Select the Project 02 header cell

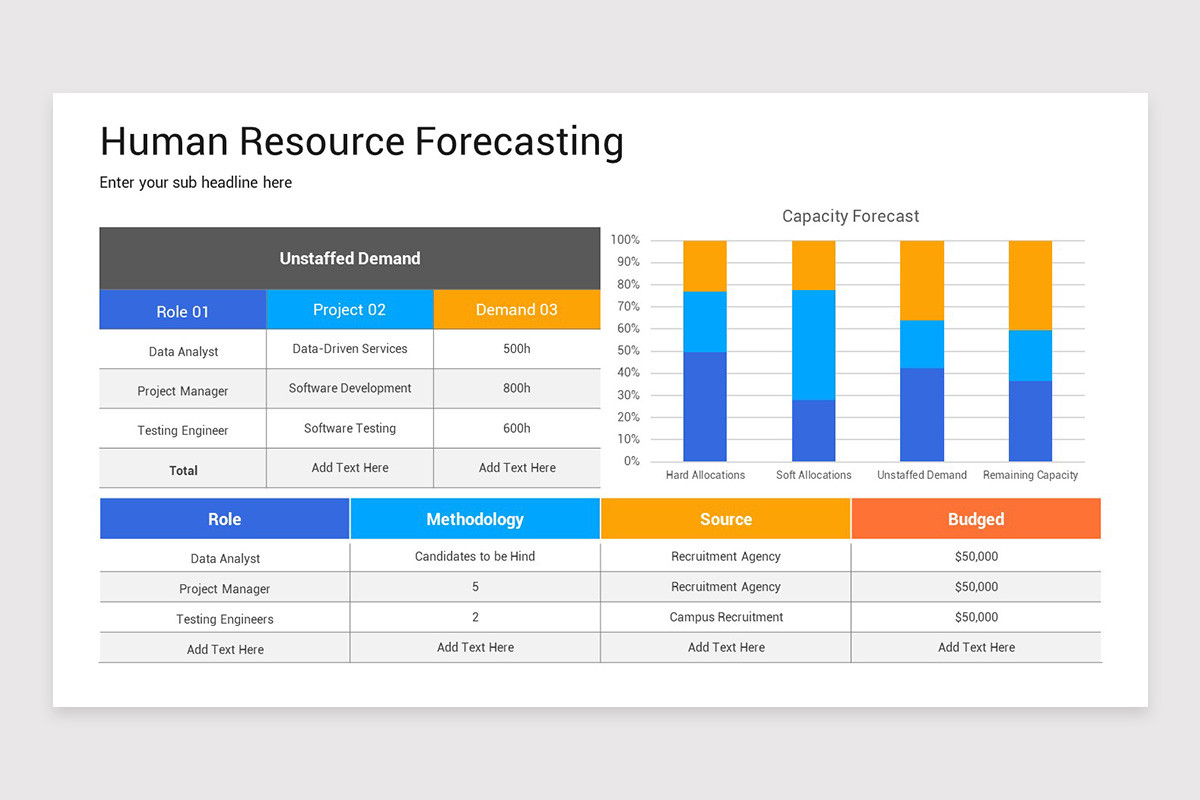pos(349,310)
